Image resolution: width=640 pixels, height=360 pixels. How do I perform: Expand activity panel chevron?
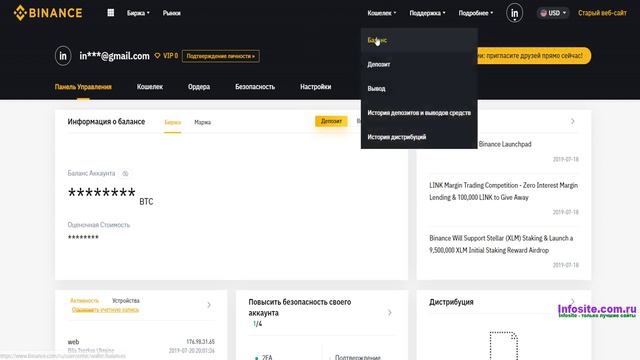click(x=209, y=305)
